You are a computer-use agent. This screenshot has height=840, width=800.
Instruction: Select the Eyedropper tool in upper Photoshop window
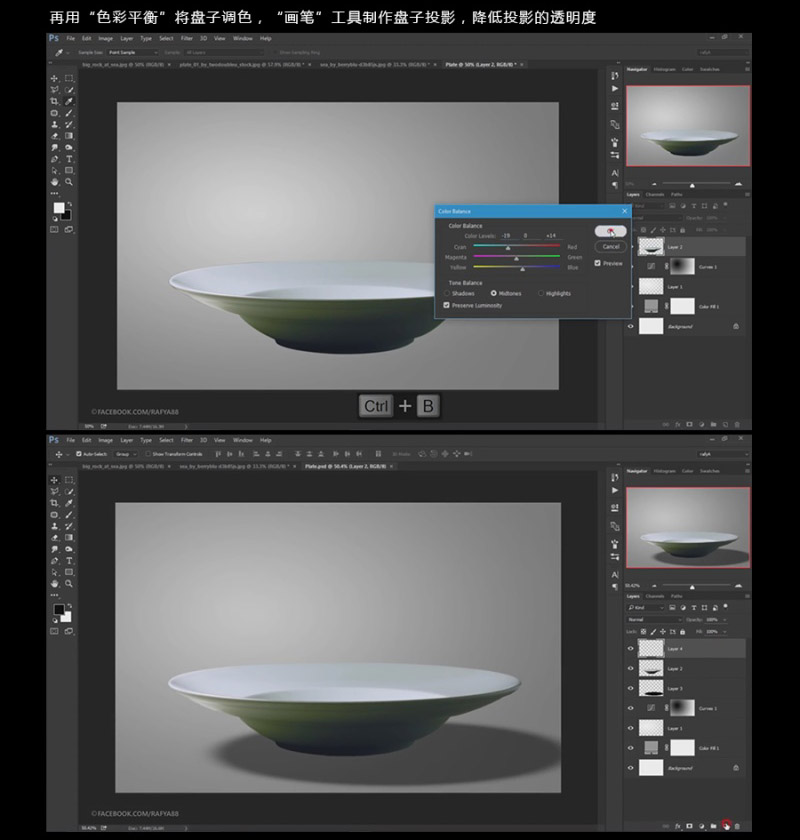point(69,101)
